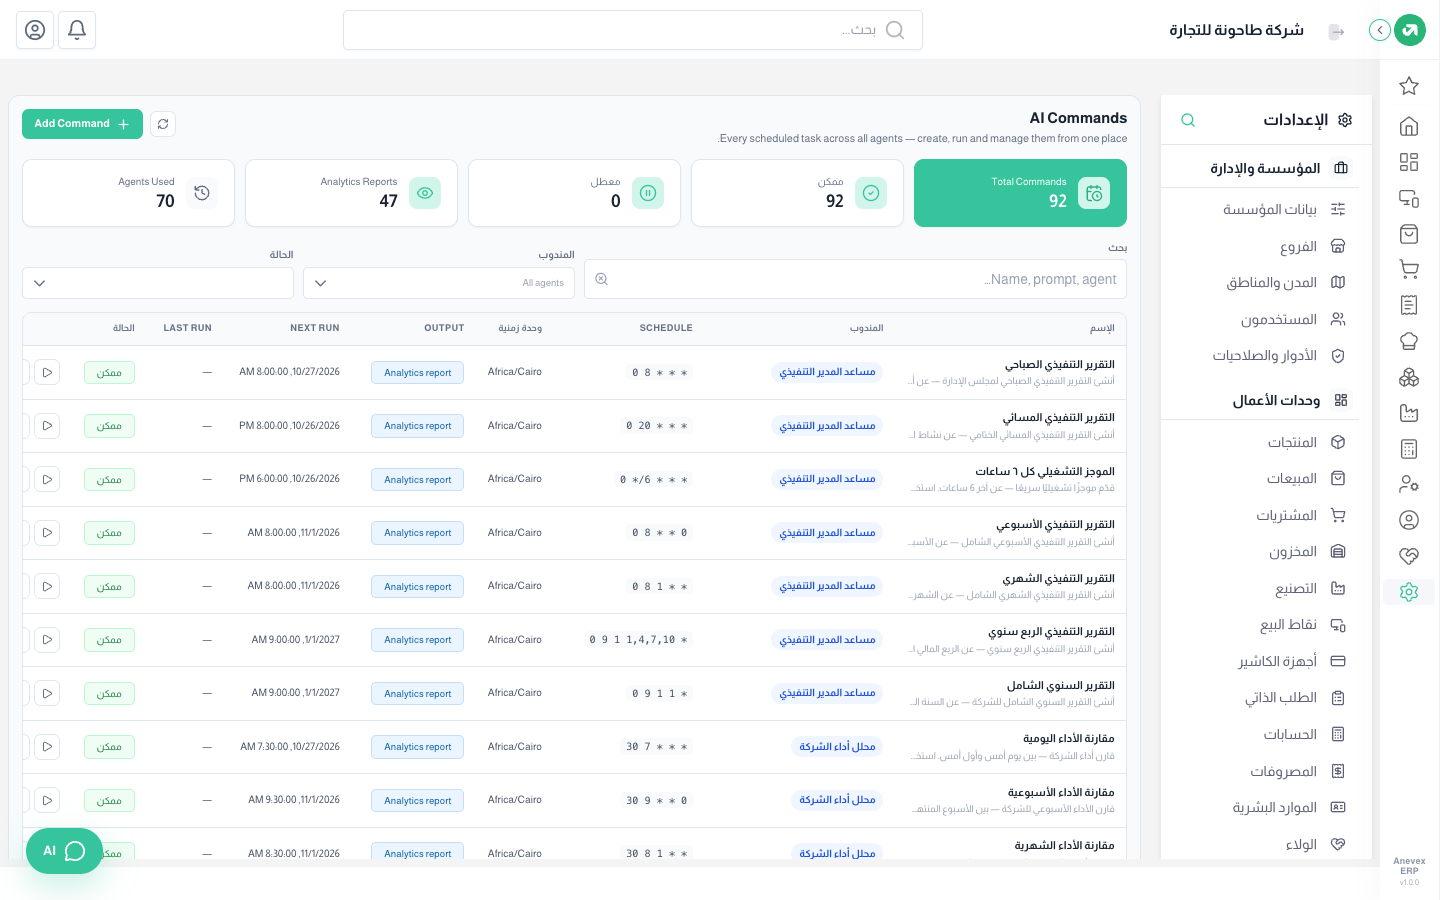
Task: Open the الحالة filter dropdown
Action: point(158,283)
